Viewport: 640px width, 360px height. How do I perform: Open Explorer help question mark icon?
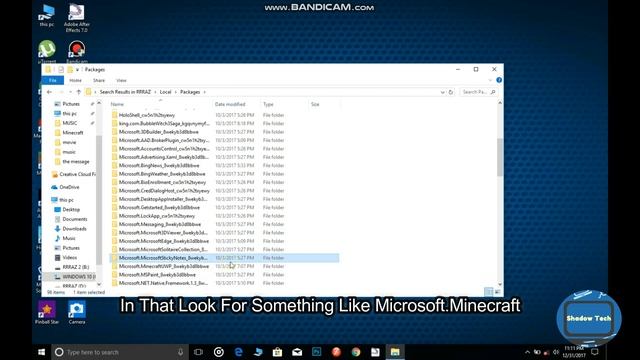click(x=499, y=80)
